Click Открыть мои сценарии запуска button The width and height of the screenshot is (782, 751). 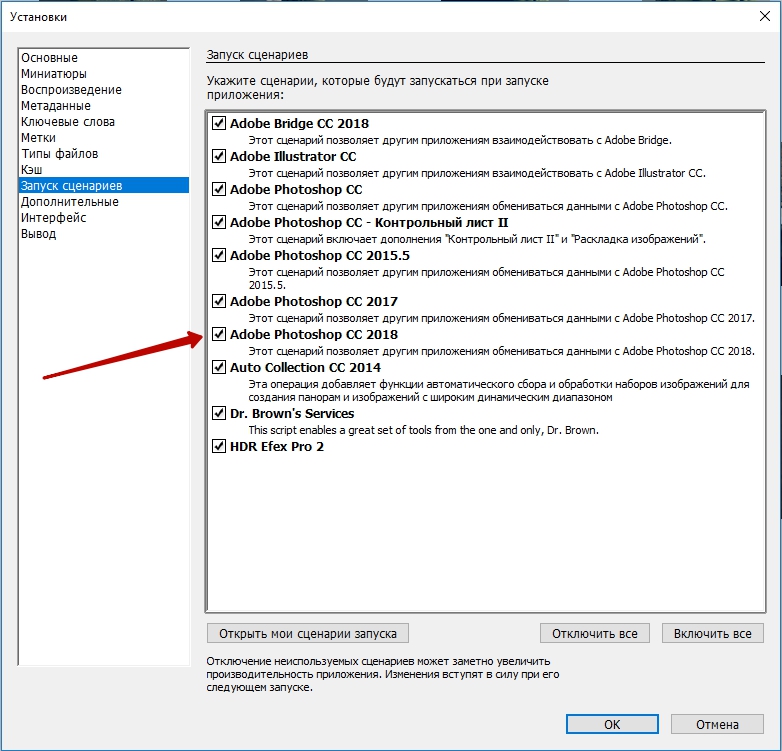click(308, 633)
